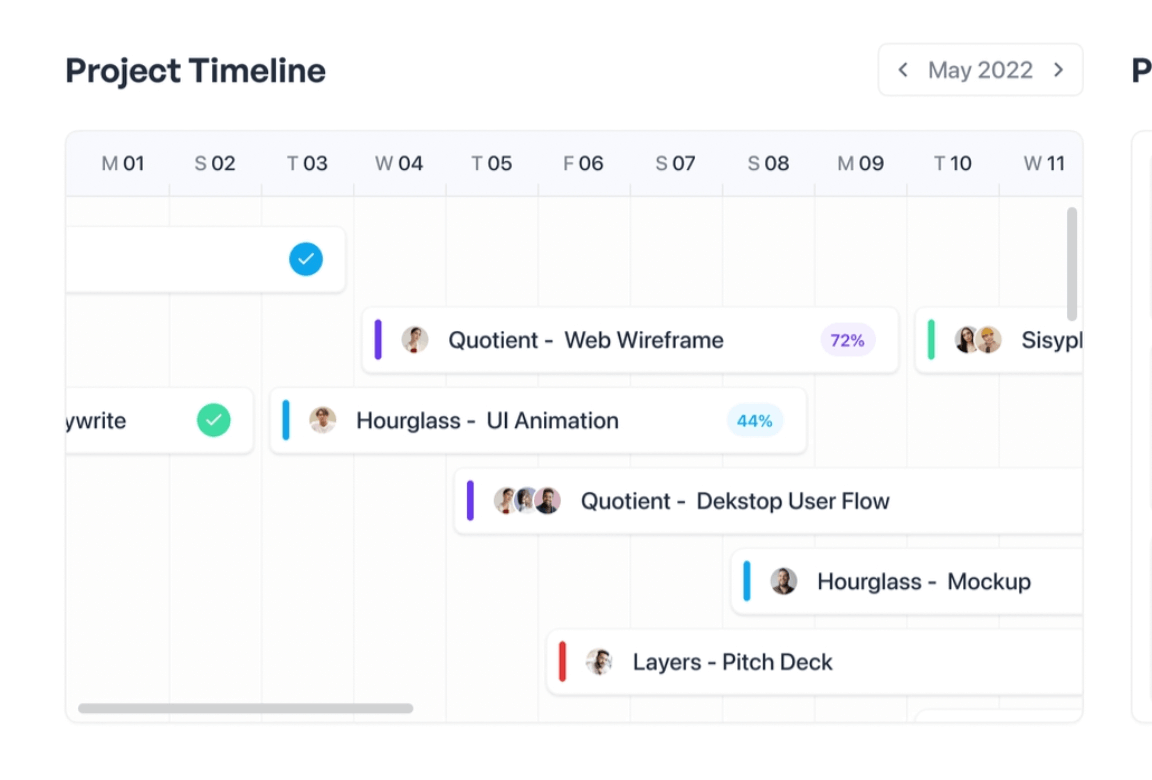Click the horizontal timeline scrollbar
Viewport: 1152px width, 780px height.
(245, 708)
